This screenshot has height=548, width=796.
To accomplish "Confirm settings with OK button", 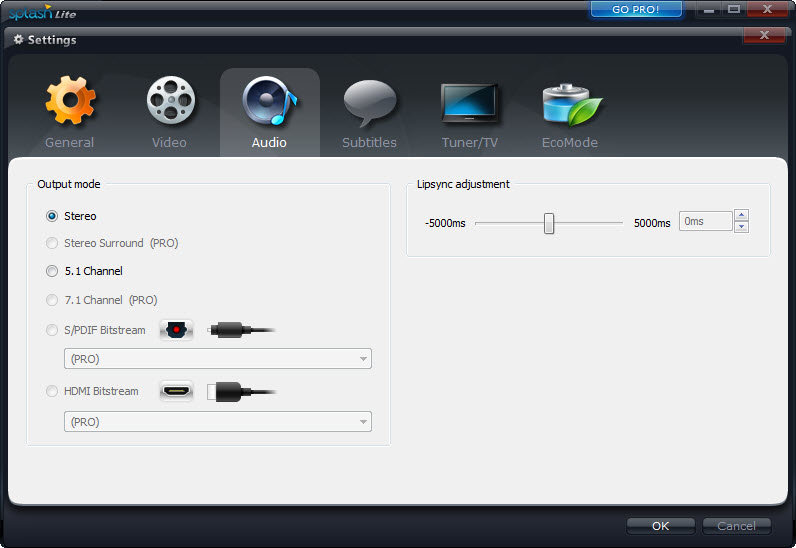I will [660, 526].
